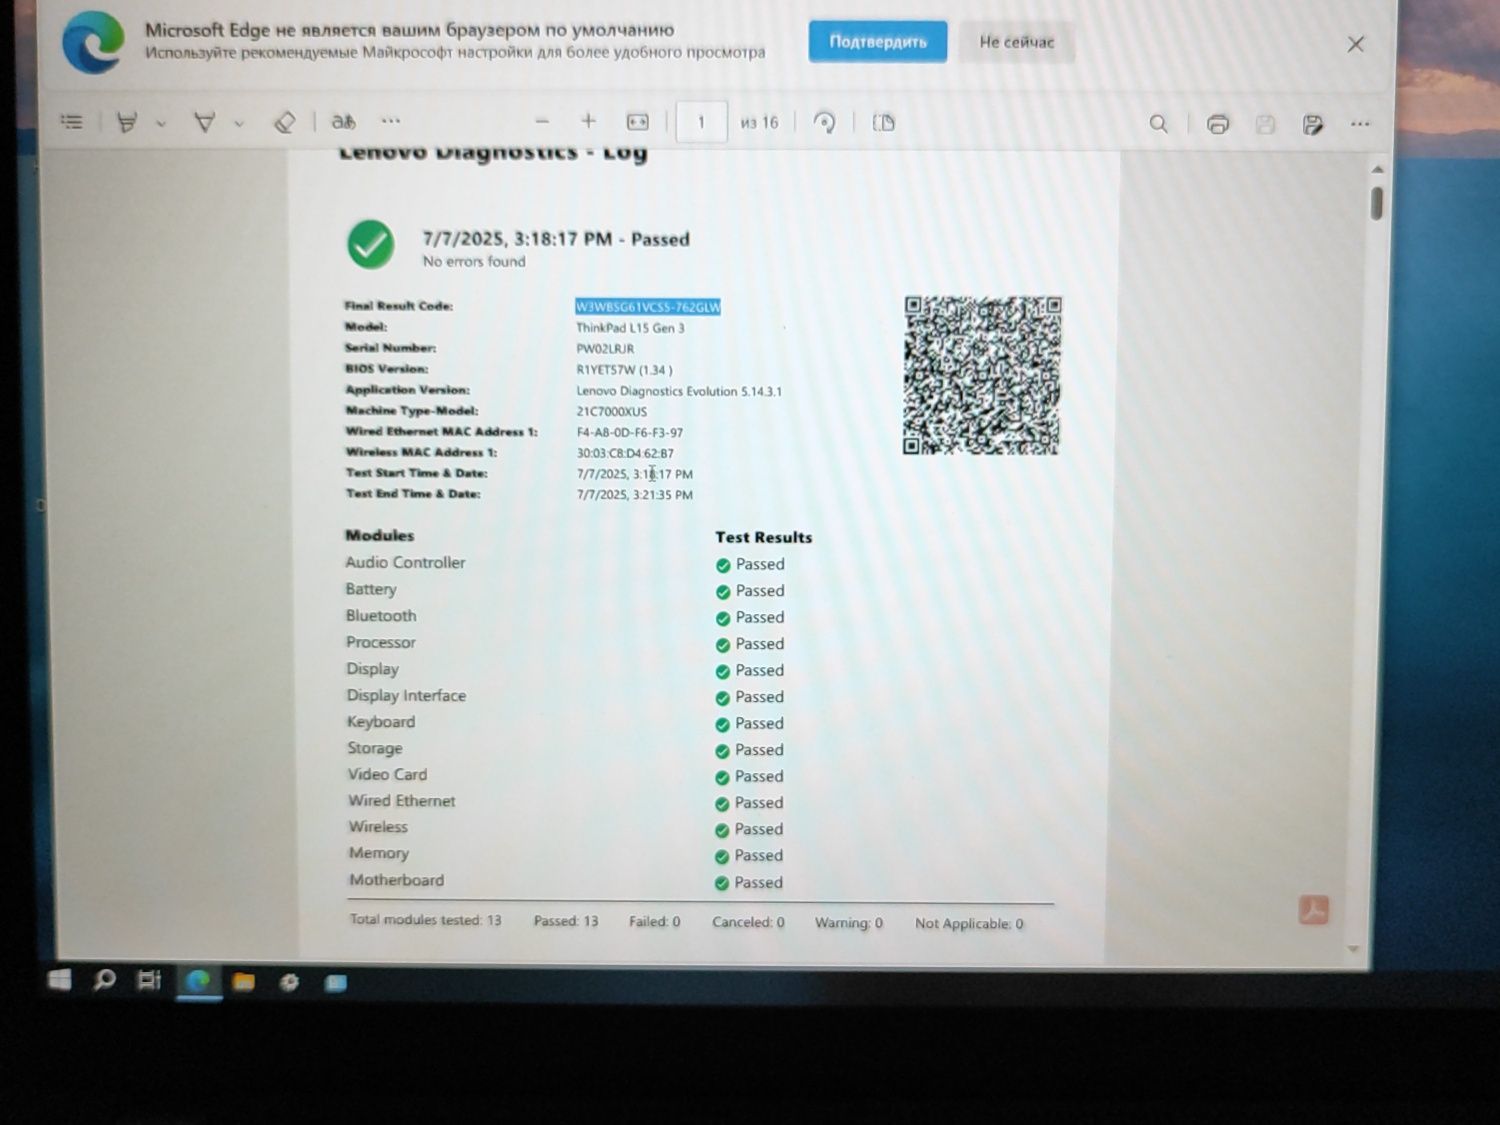
Task: Open the PDF search (magnifier) tool
Action: (x=1158, y=124)
